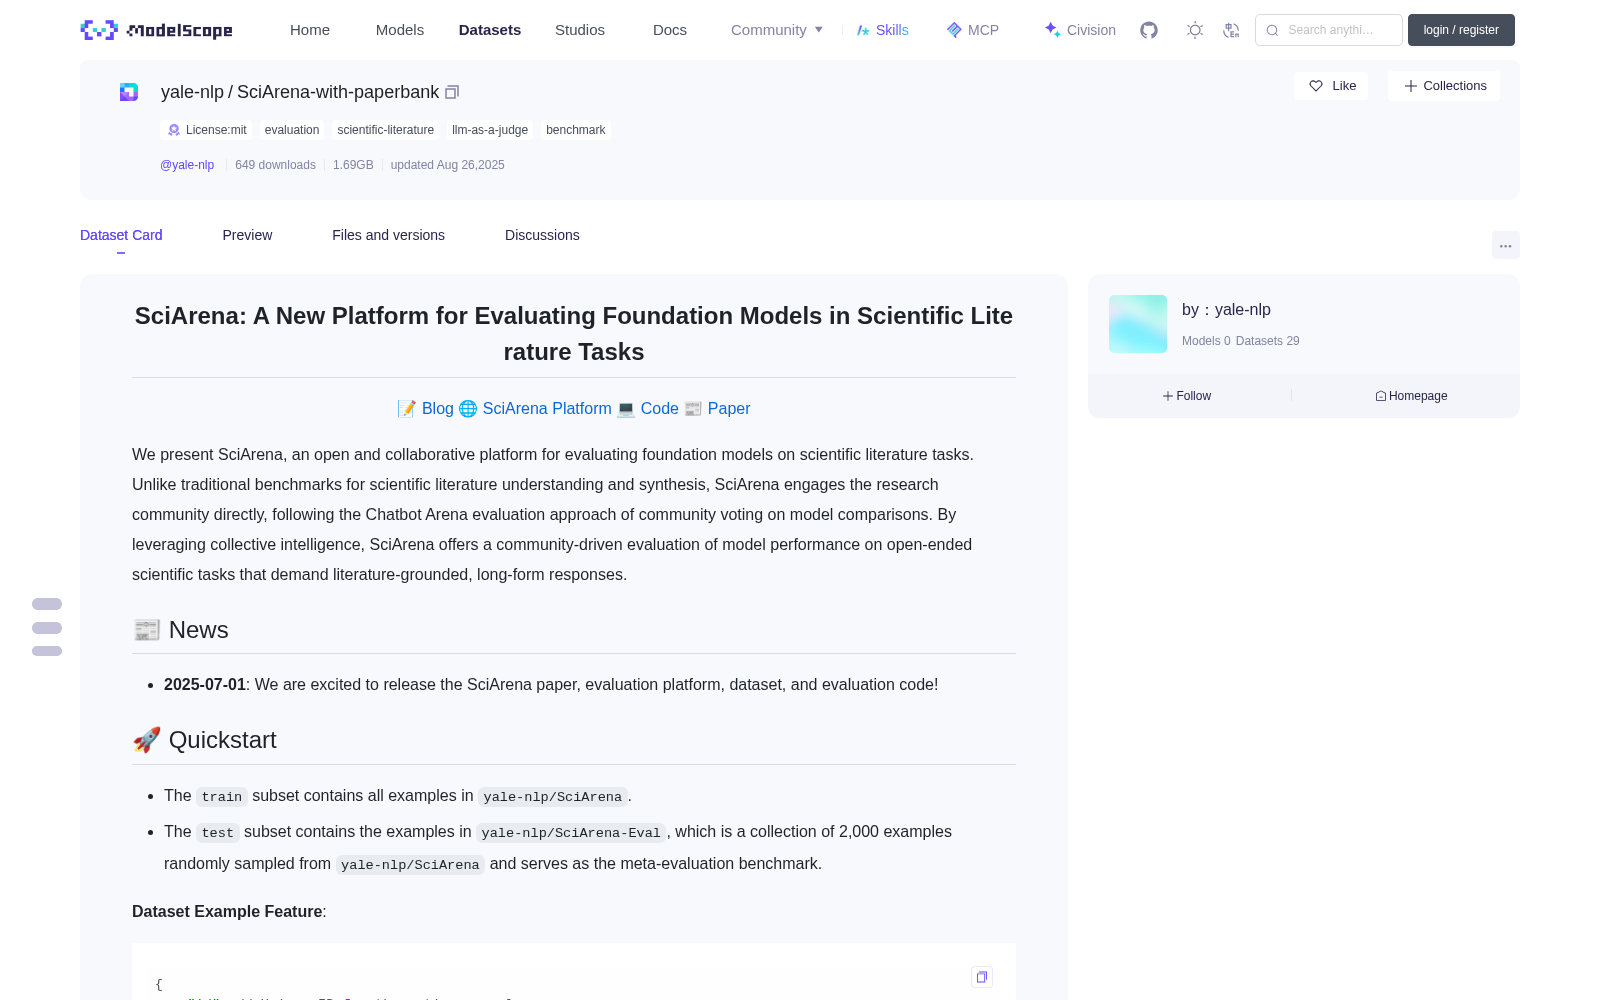Copy dataset name next to SciArena-with-paperbank
The image size is (1600, 1000).
pos(452,92)
